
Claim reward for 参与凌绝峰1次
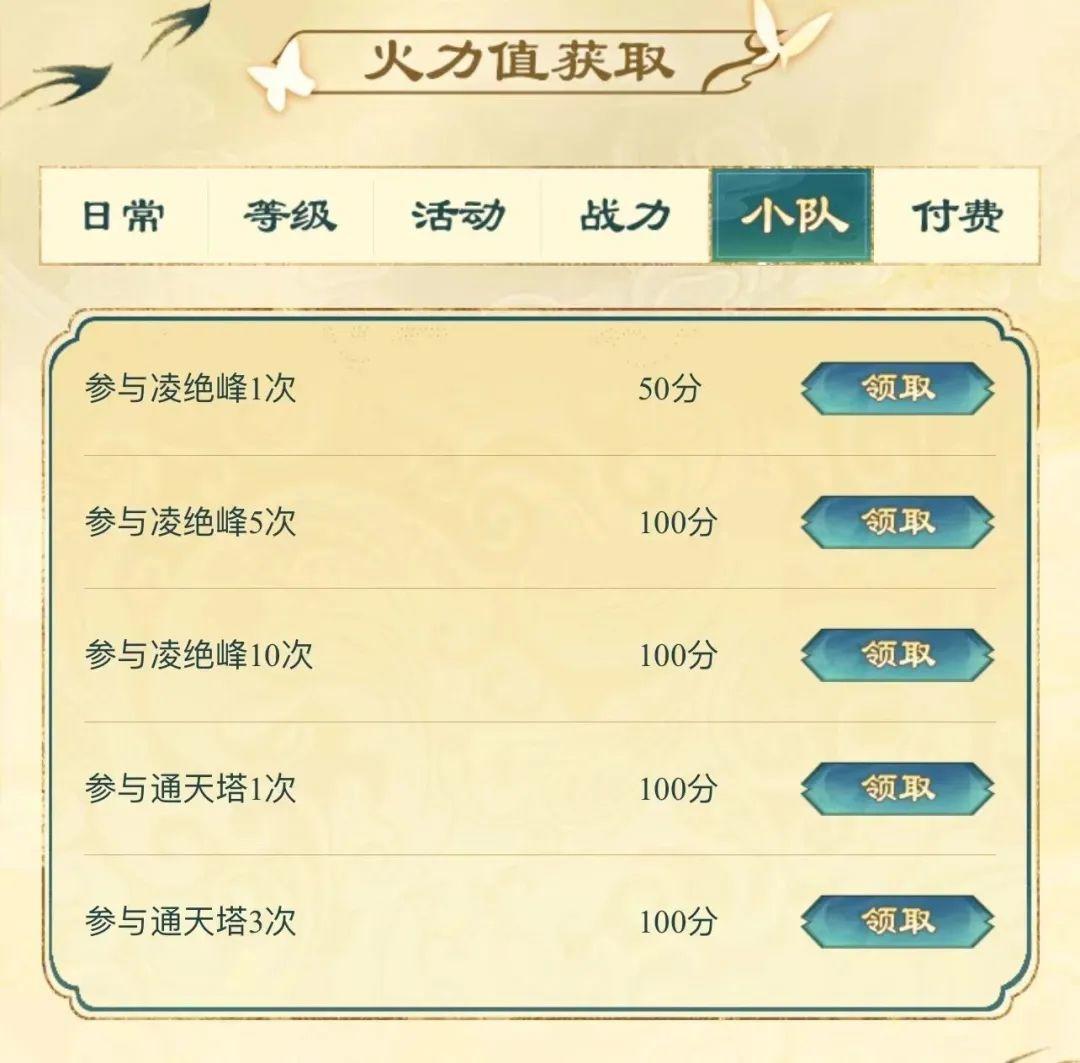897,391
